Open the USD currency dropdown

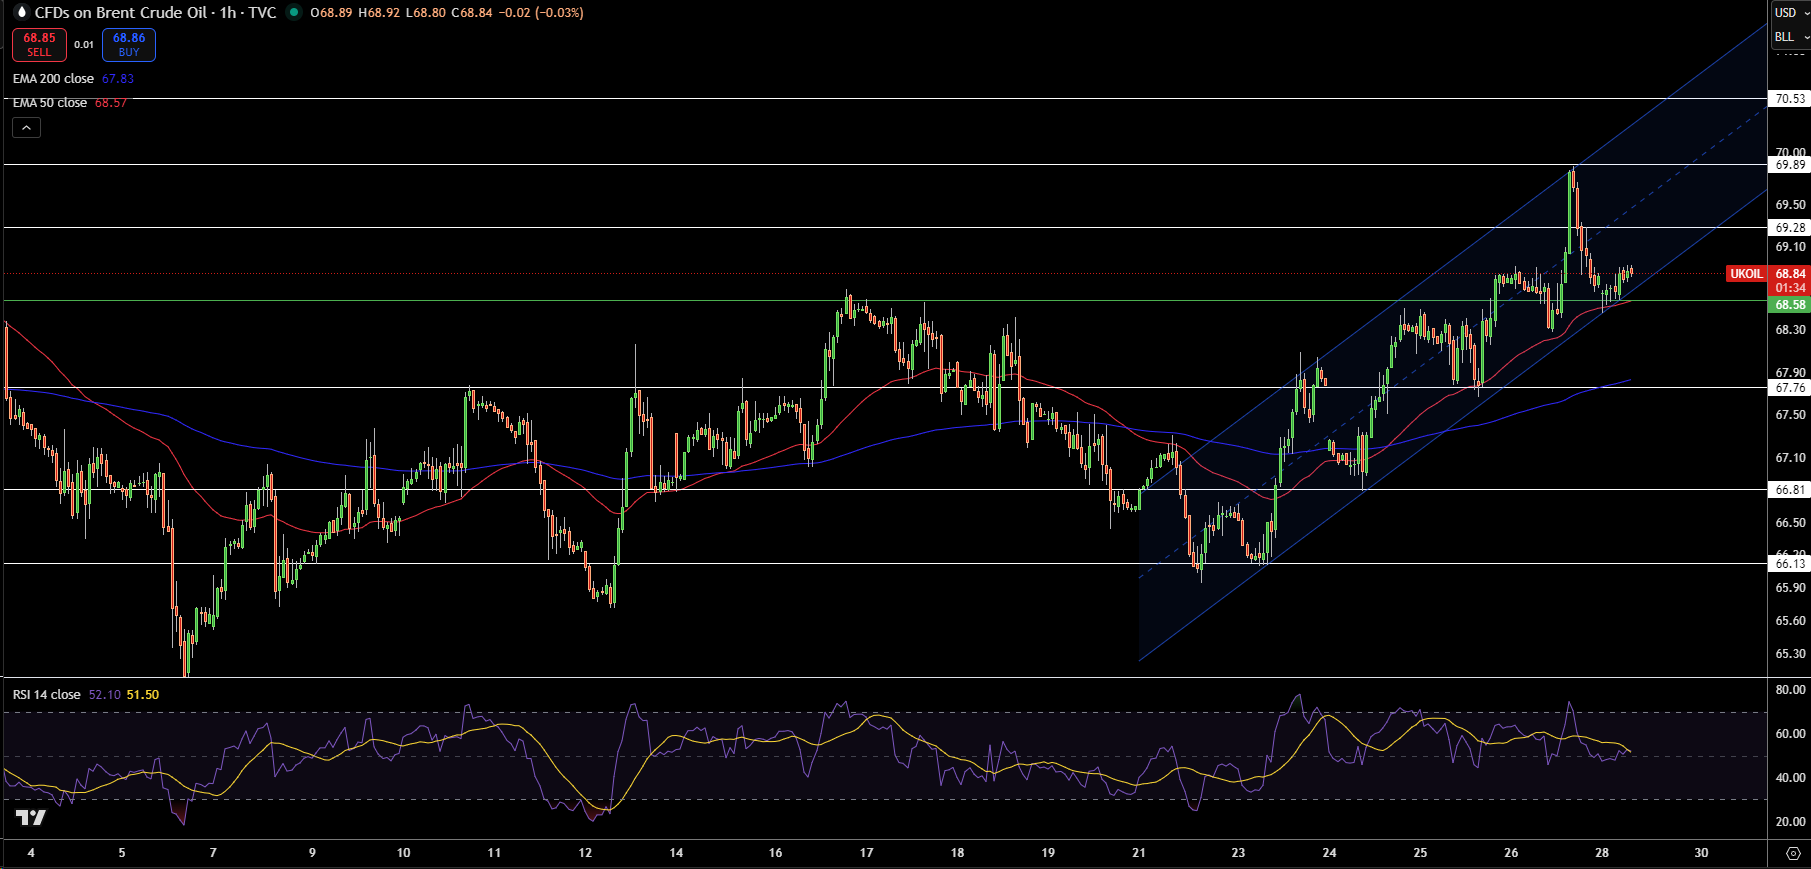click(1791, 13)
